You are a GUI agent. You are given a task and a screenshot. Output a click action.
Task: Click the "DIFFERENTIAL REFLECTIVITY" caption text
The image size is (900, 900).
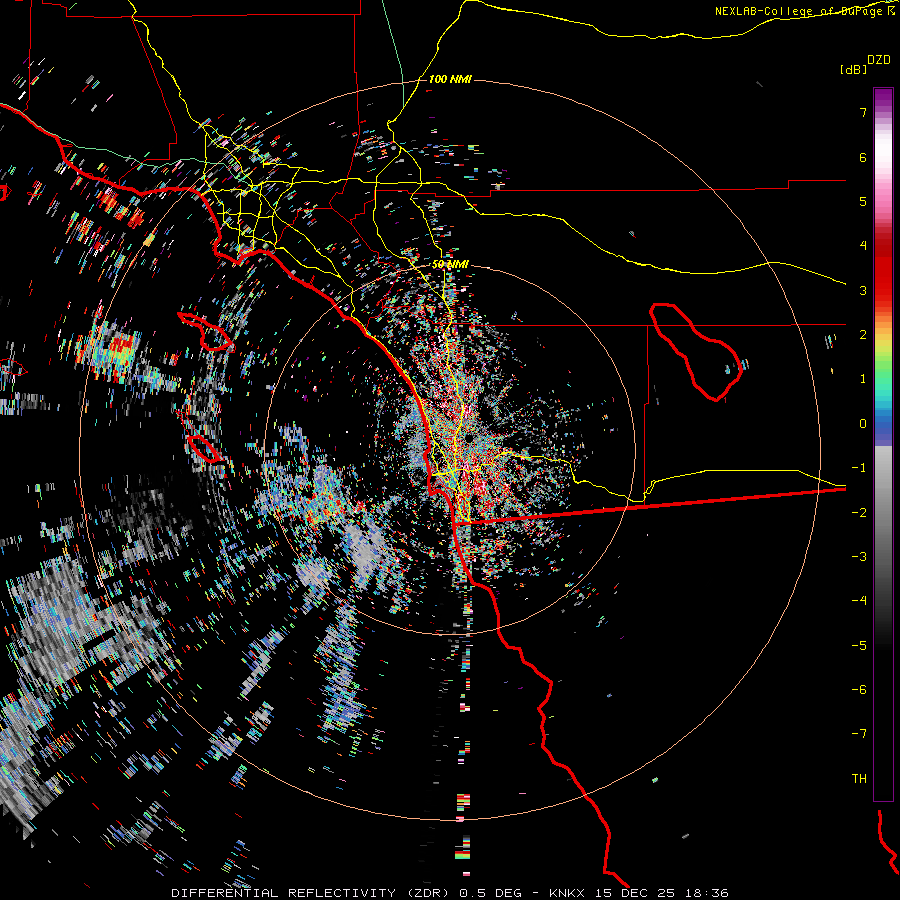[284, 893]
